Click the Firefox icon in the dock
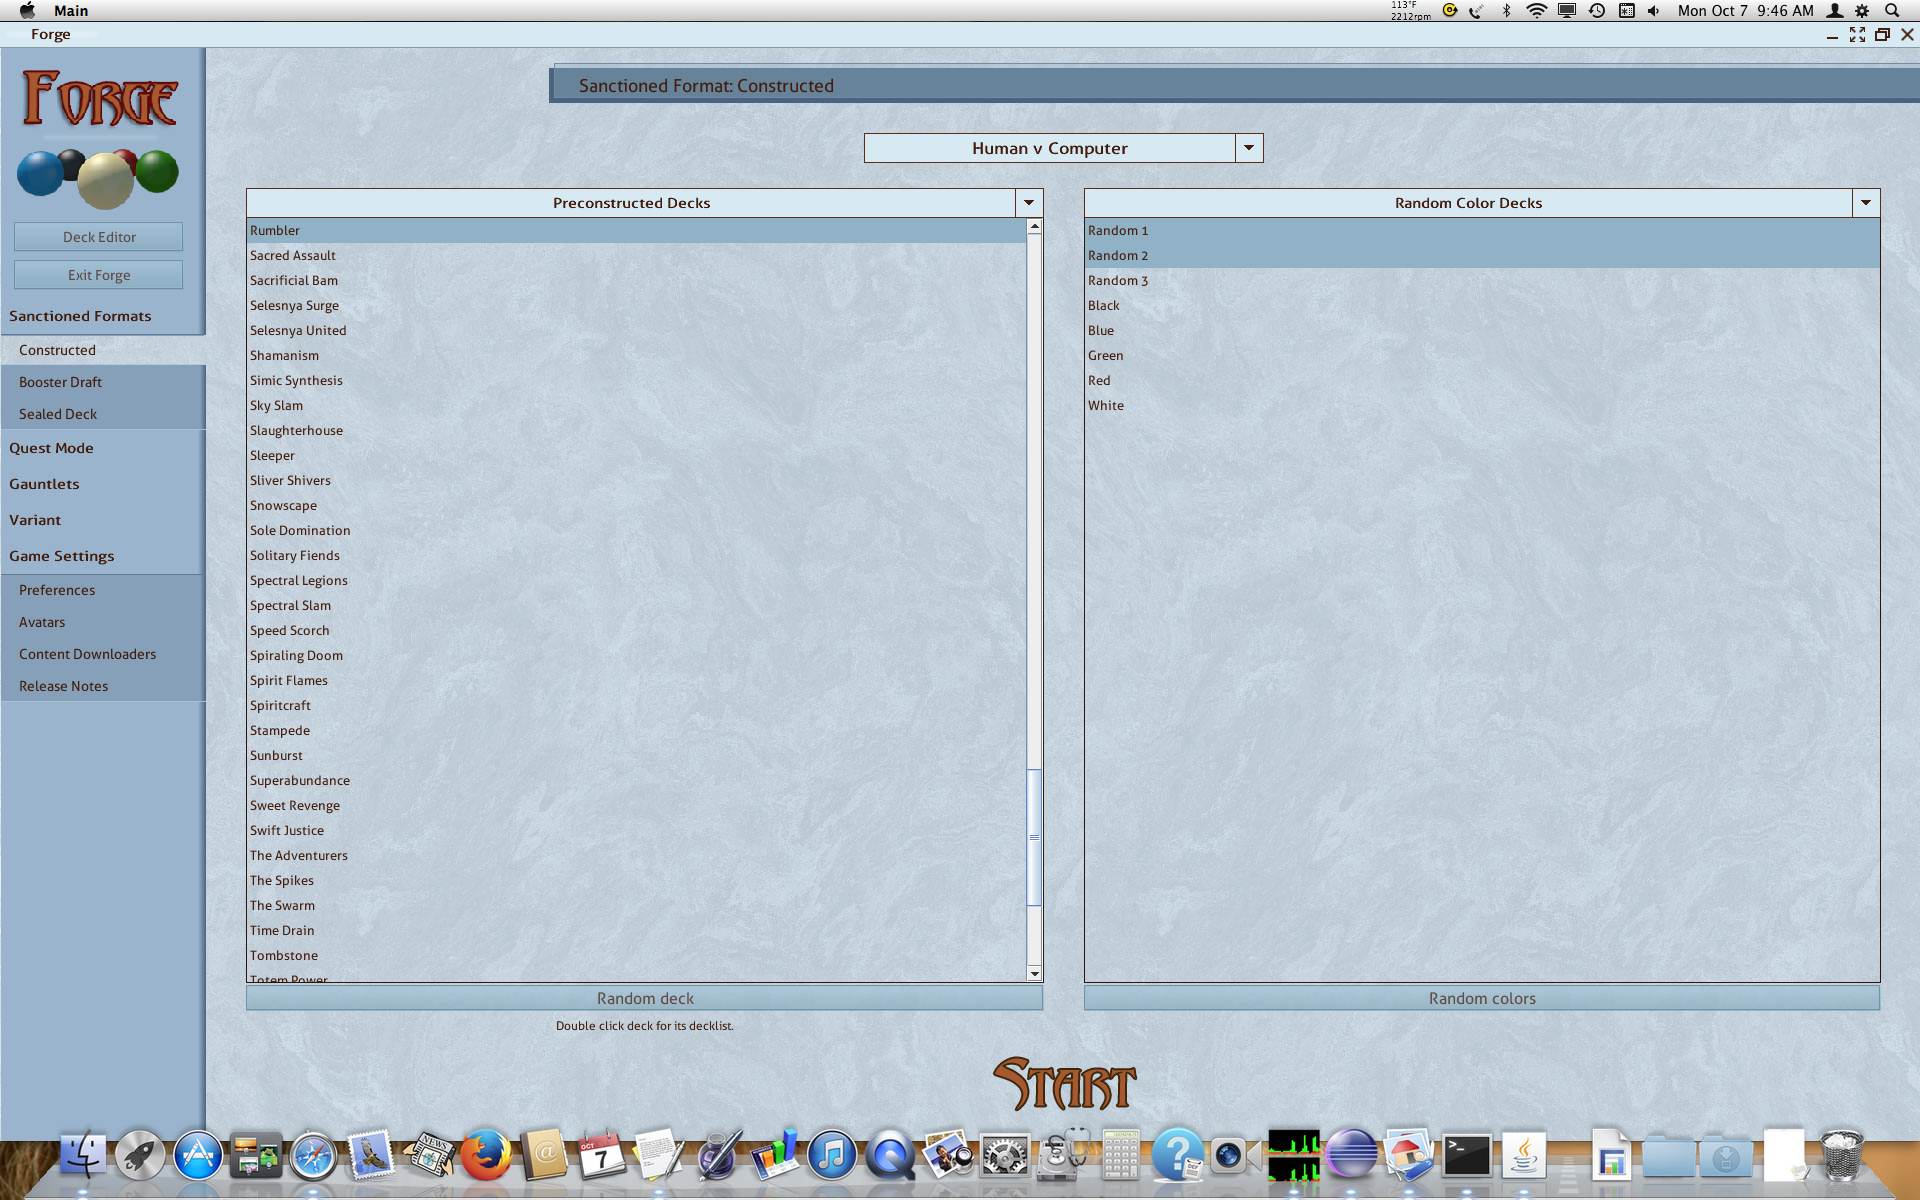1920x1200 pixels. point(486,1156)
